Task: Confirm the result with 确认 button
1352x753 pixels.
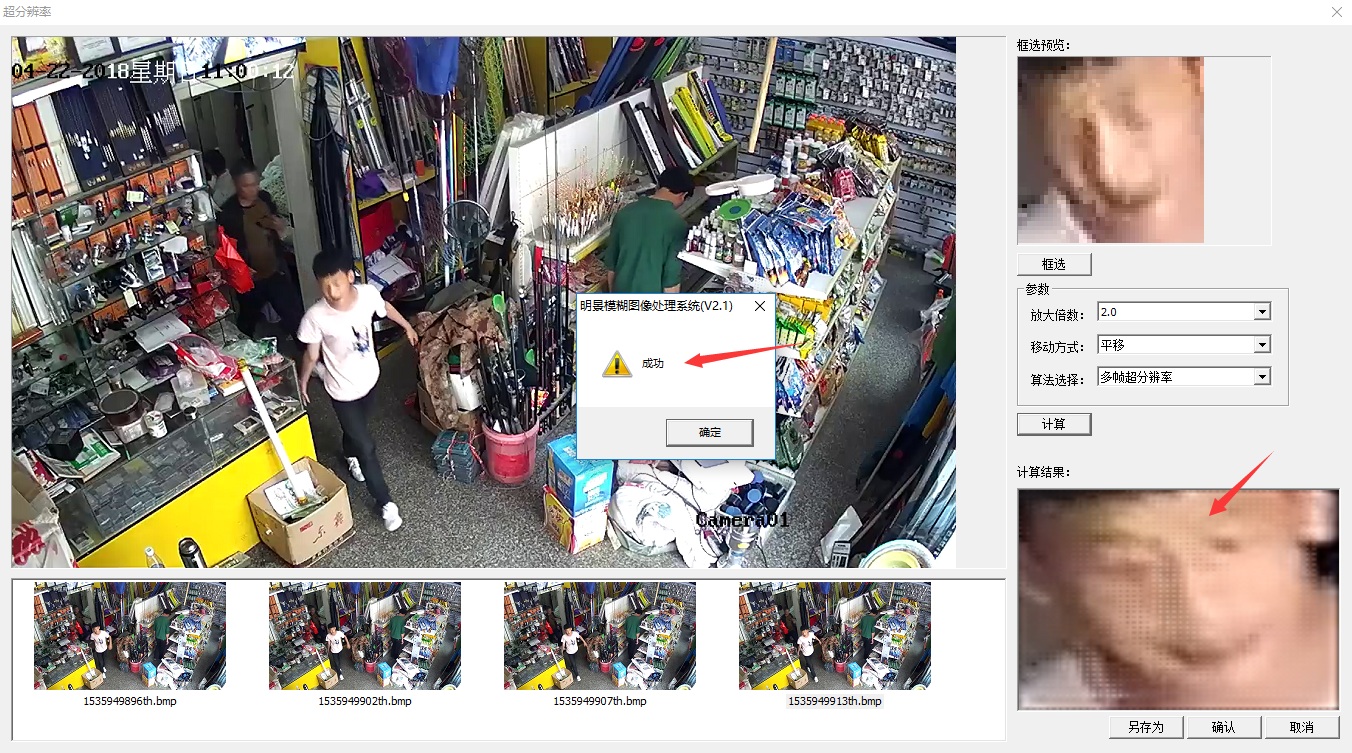Action: [1223, 727]
